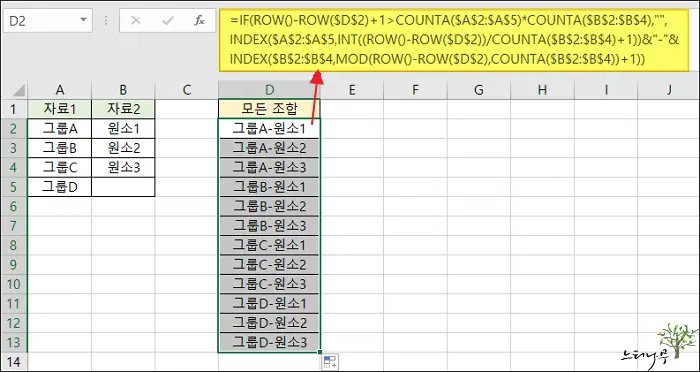Select cell 그룹D-원소2
700x372 pixels.
tap(269, 323)
